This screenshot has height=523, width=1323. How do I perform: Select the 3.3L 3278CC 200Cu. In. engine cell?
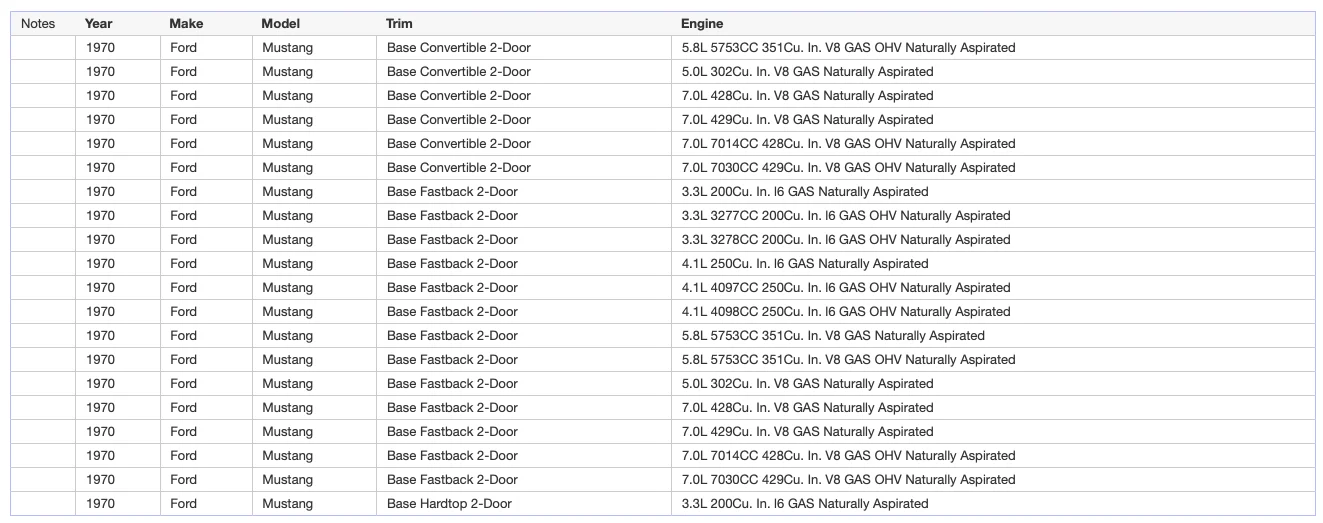click(x=846, y=240)
